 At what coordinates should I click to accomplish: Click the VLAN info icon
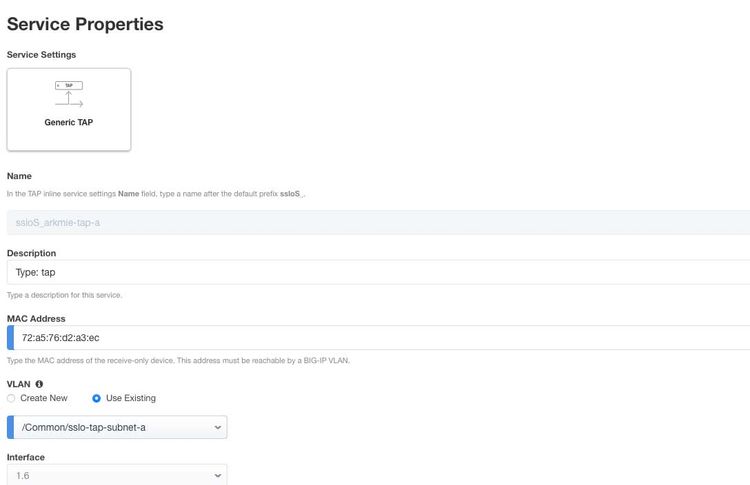pyautogui.click(x=40, y=383)
